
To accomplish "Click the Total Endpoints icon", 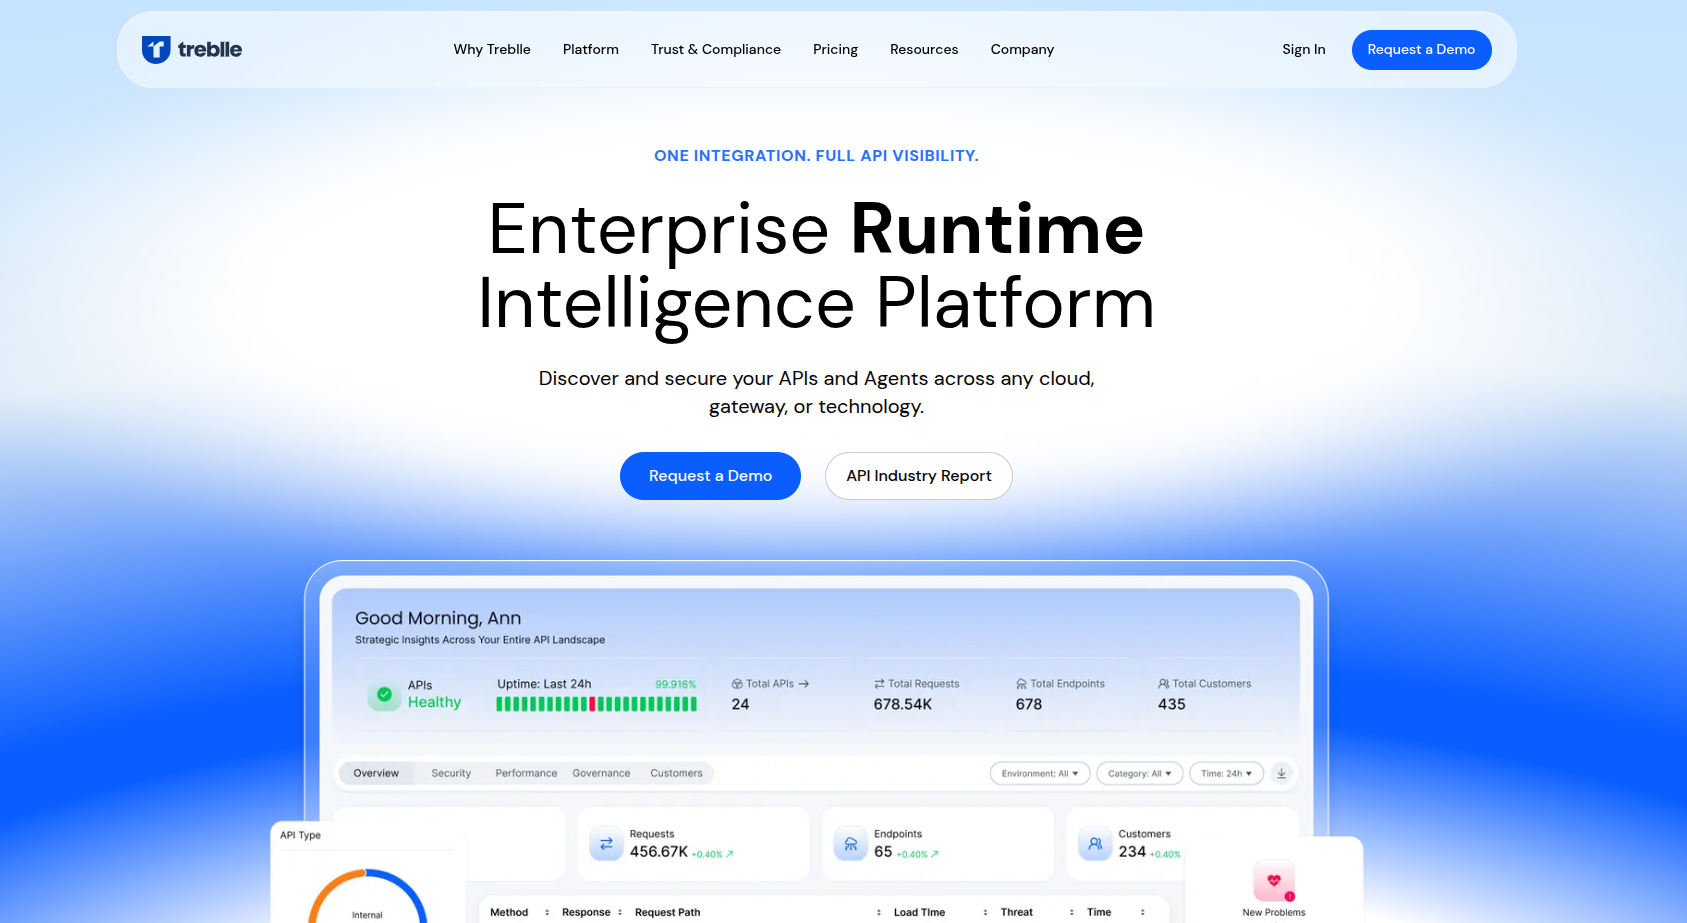I will (1021, 684).
